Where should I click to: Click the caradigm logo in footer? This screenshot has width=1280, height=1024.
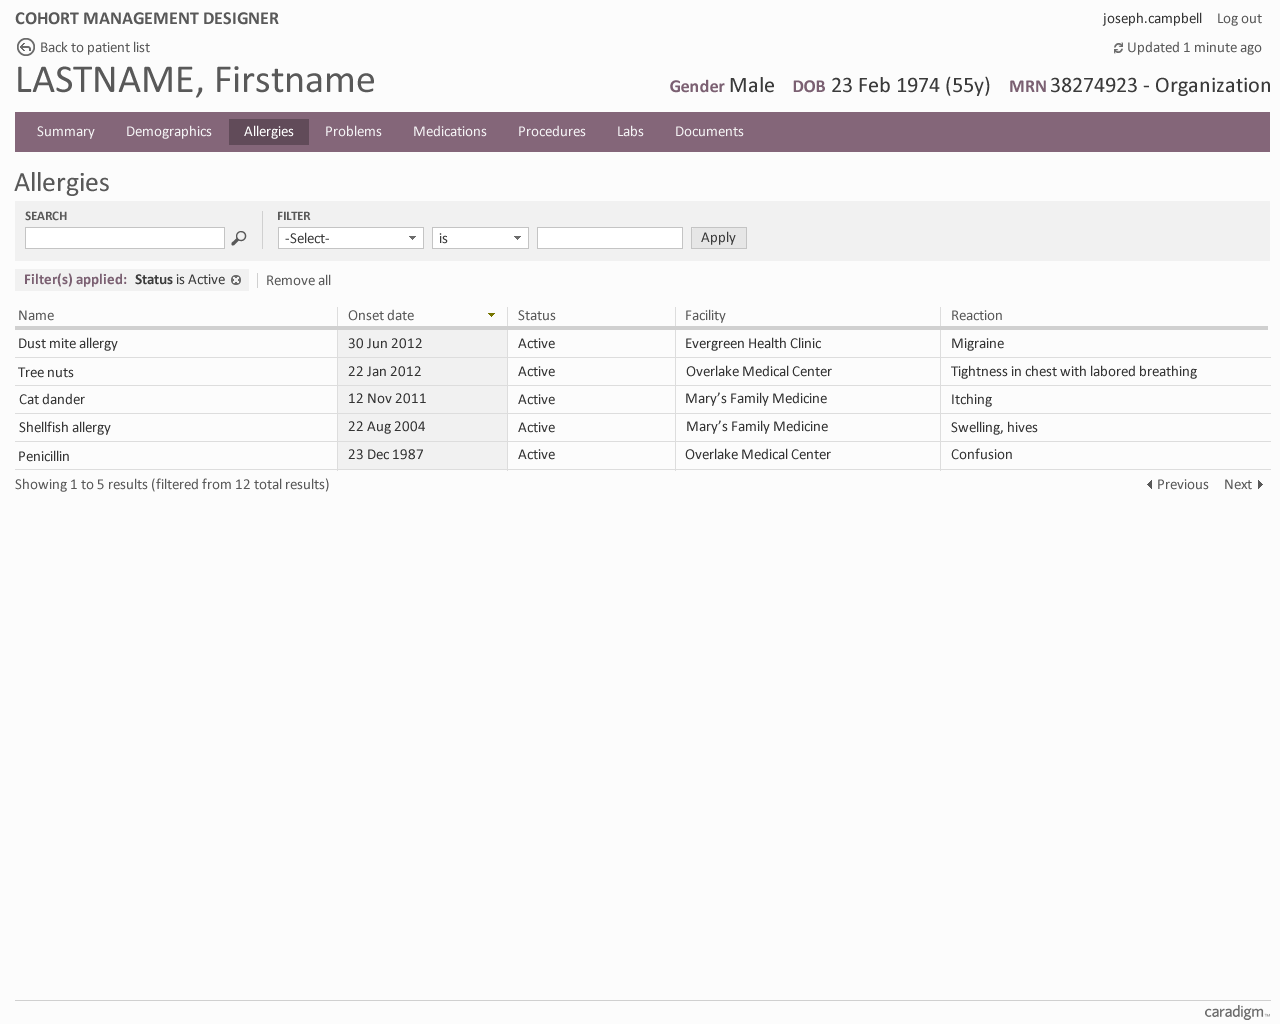(x=1237, y=1012)
